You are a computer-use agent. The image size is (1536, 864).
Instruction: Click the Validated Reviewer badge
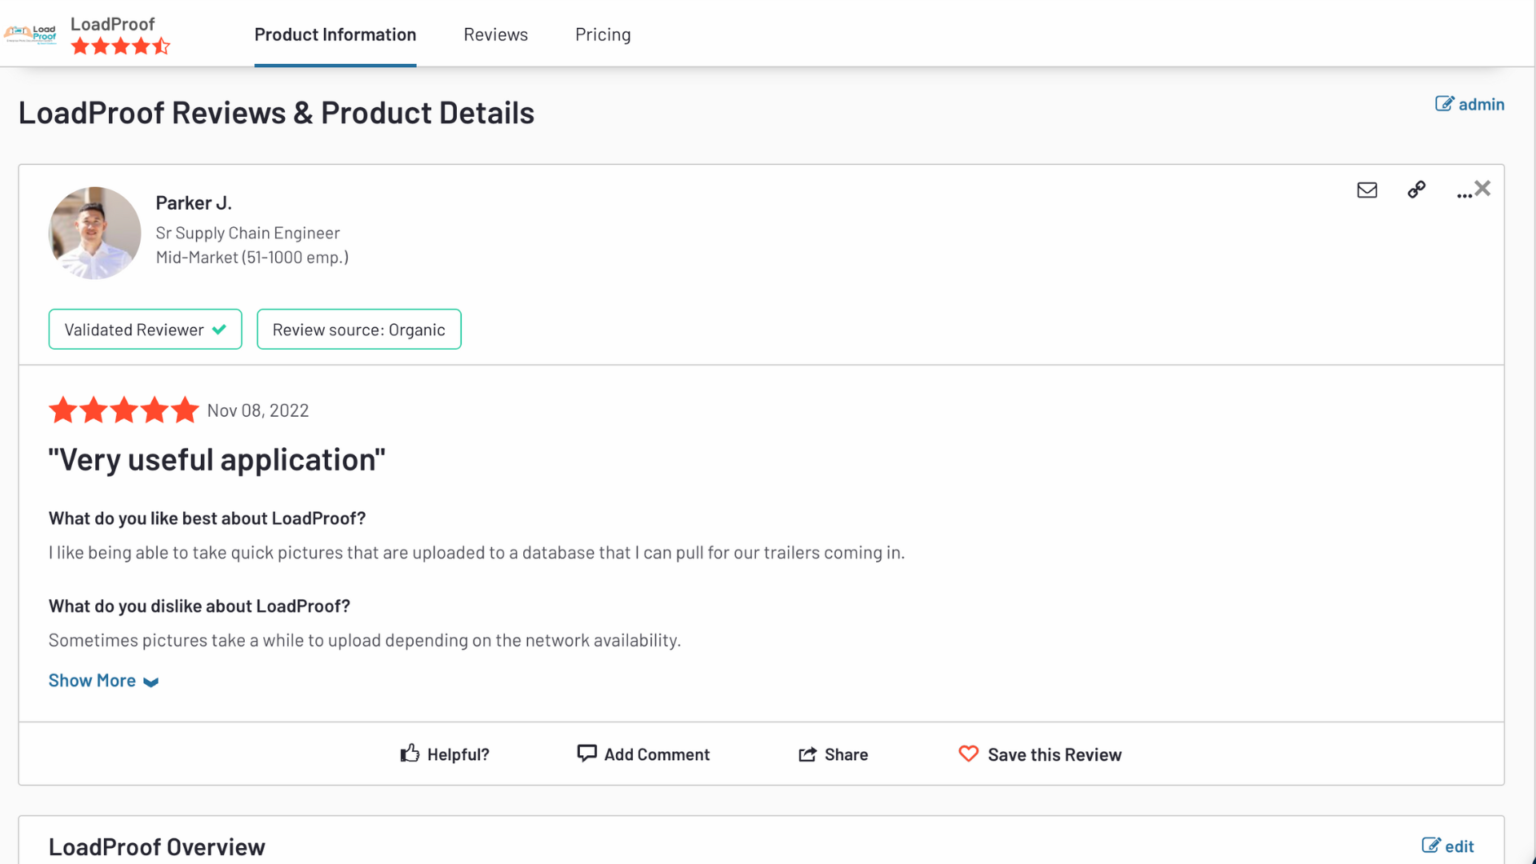(x=145, y=329)
